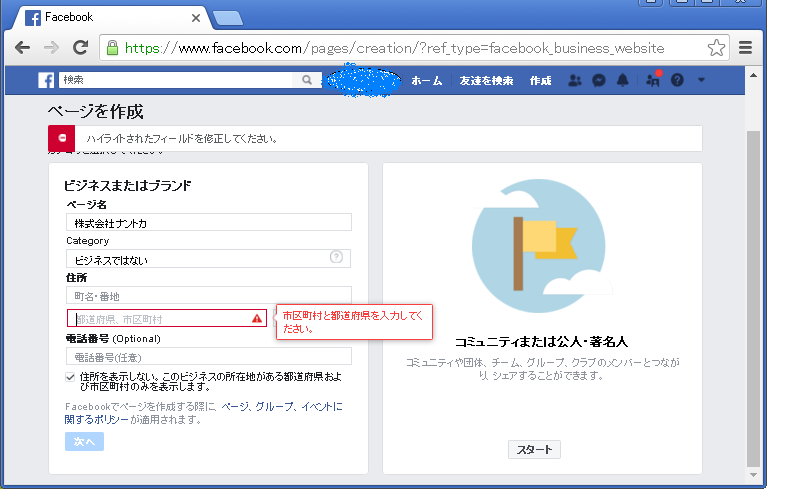Image resolution: width=800 pixels, height=500 pixels.
Task: Click the browser forward arrow
Action: (x=51, y=48)
